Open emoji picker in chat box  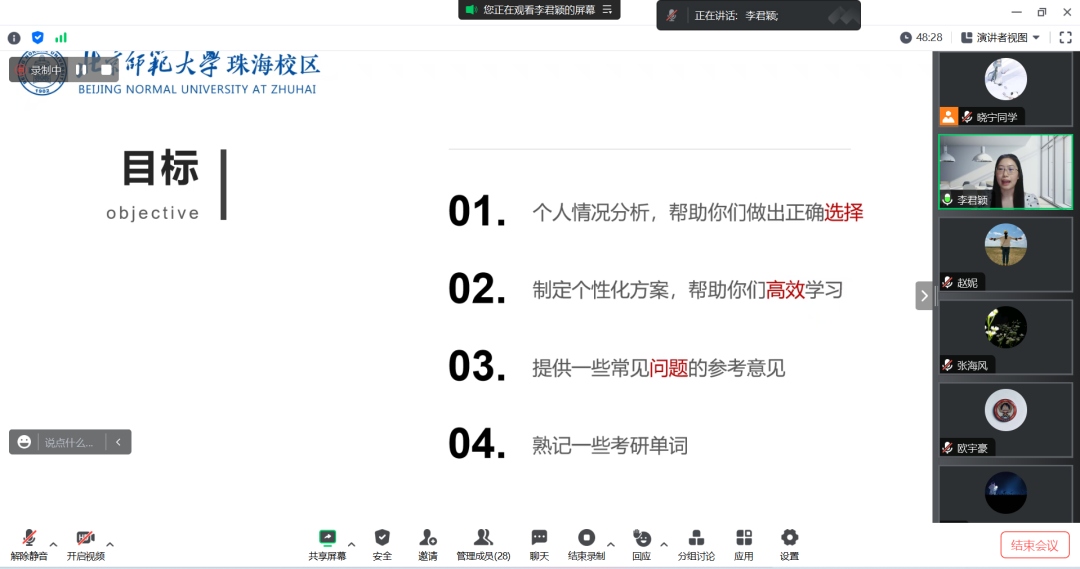pos(24,442)
